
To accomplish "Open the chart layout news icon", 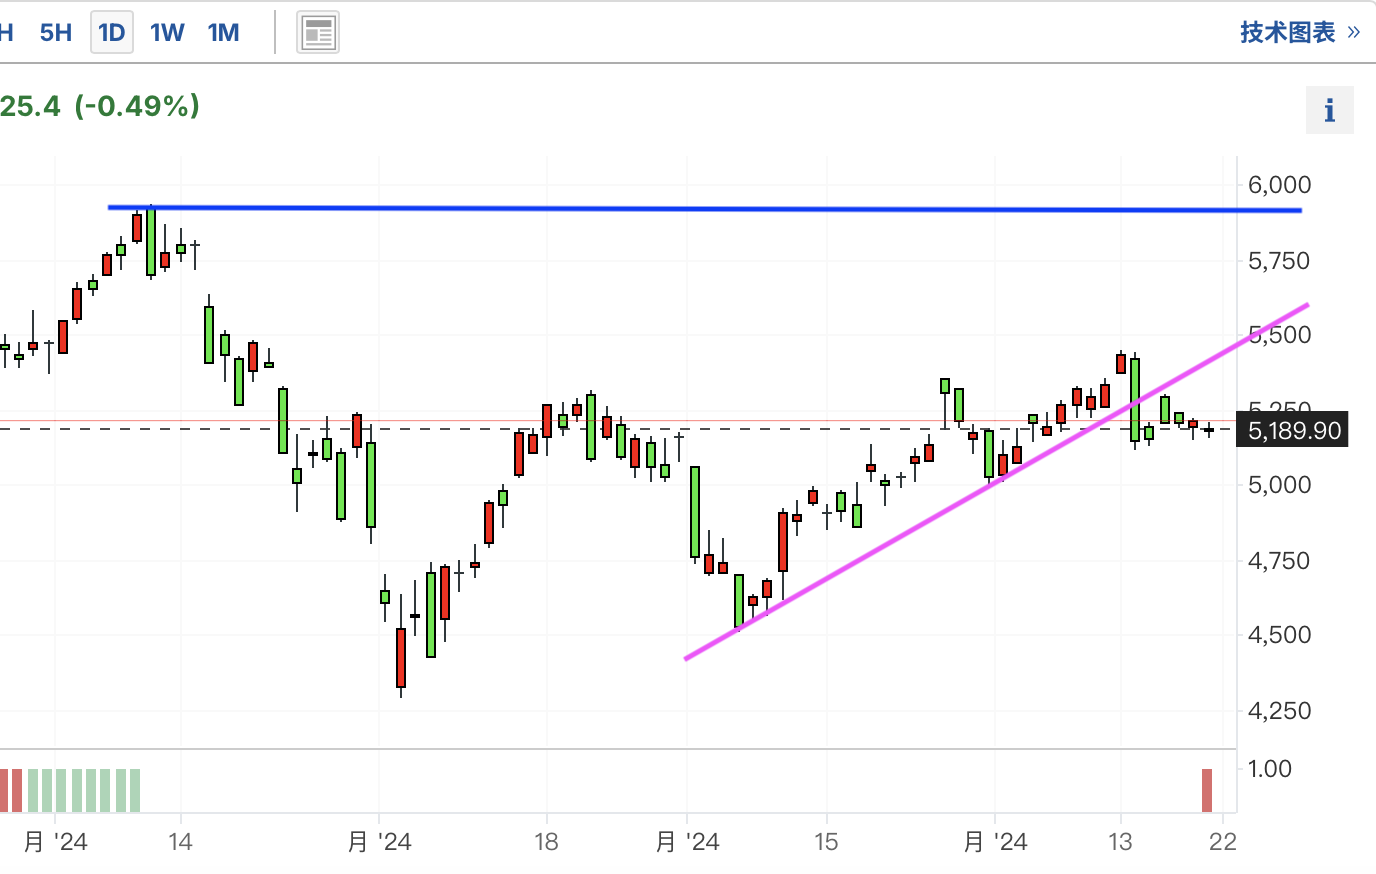I will [318, 34].
